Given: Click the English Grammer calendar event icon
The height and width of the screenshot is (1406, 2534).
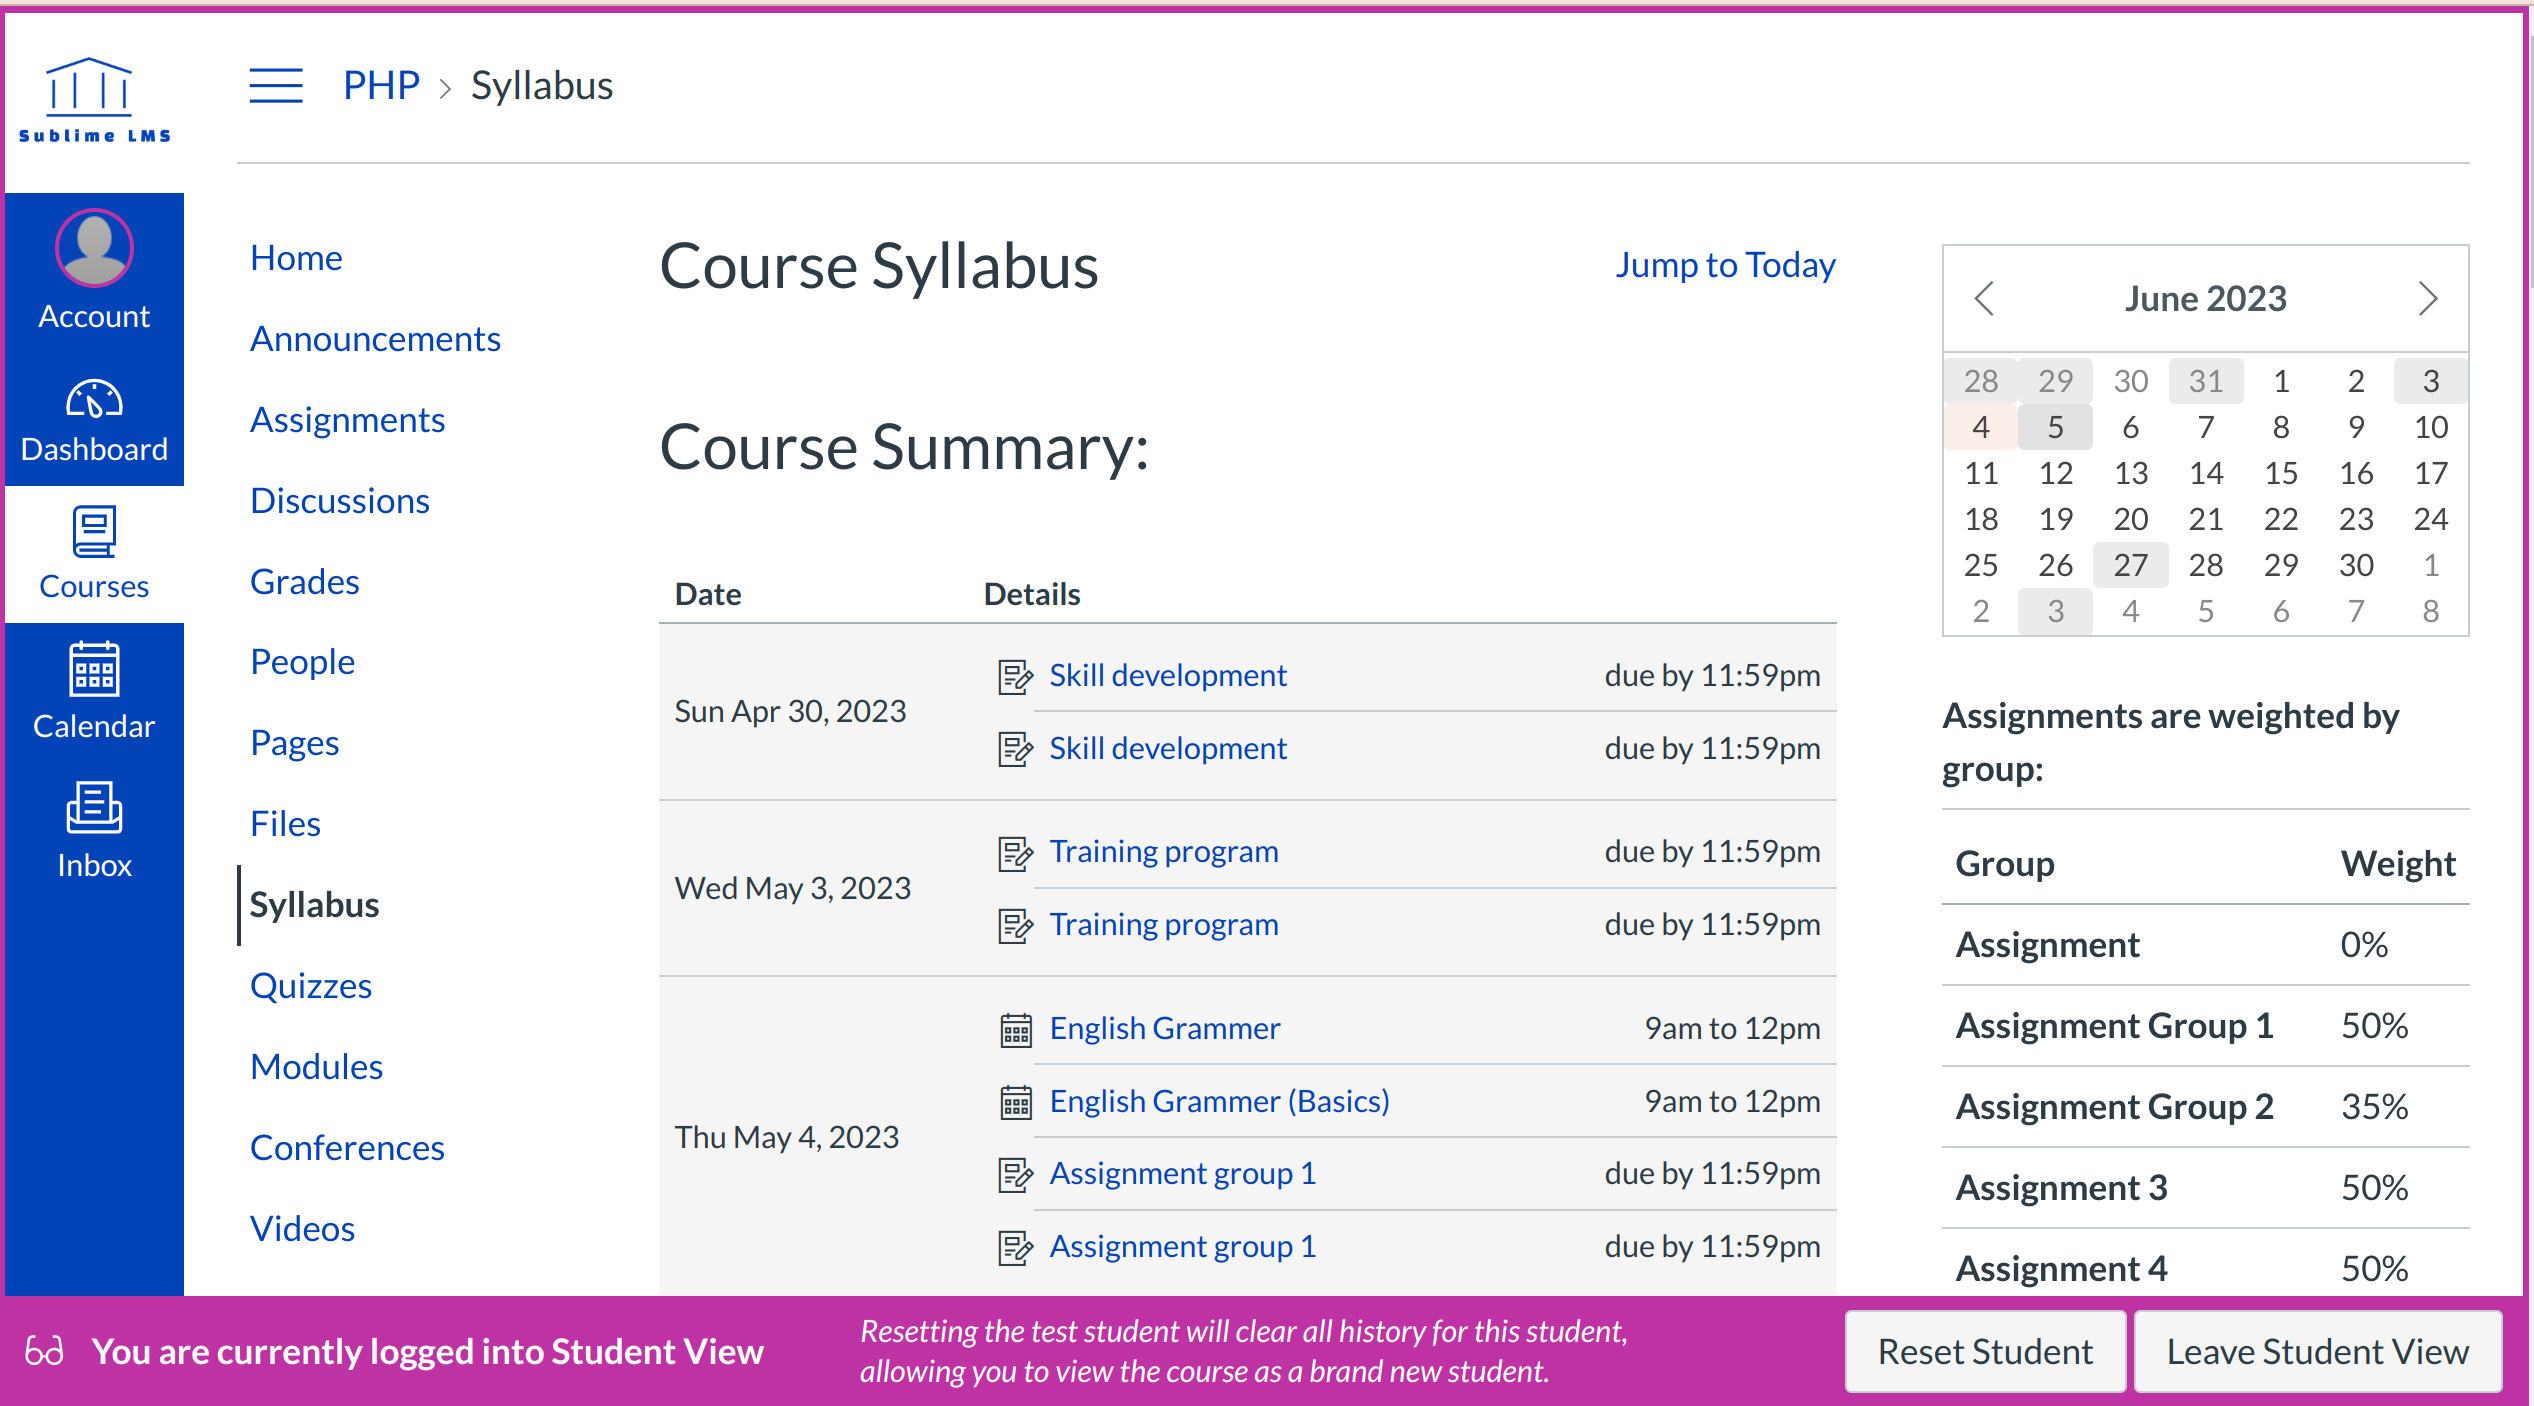Looking at the screenshot, I should click(x=1015, y=1029).
